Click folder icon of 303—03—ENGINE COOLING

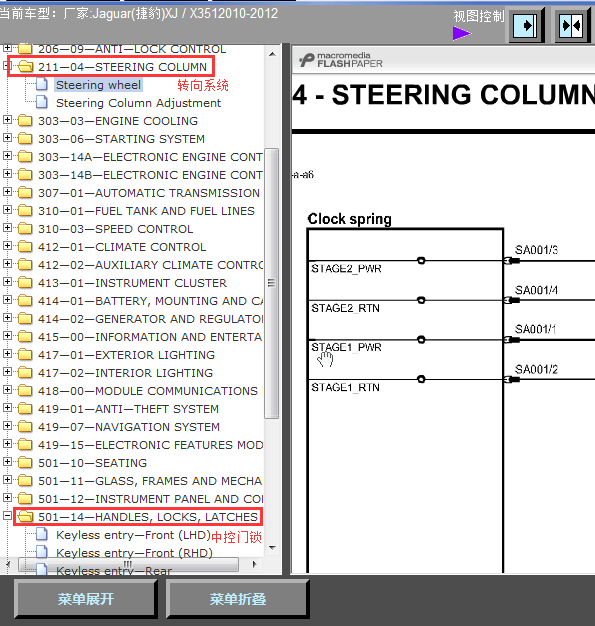[25, 121]
